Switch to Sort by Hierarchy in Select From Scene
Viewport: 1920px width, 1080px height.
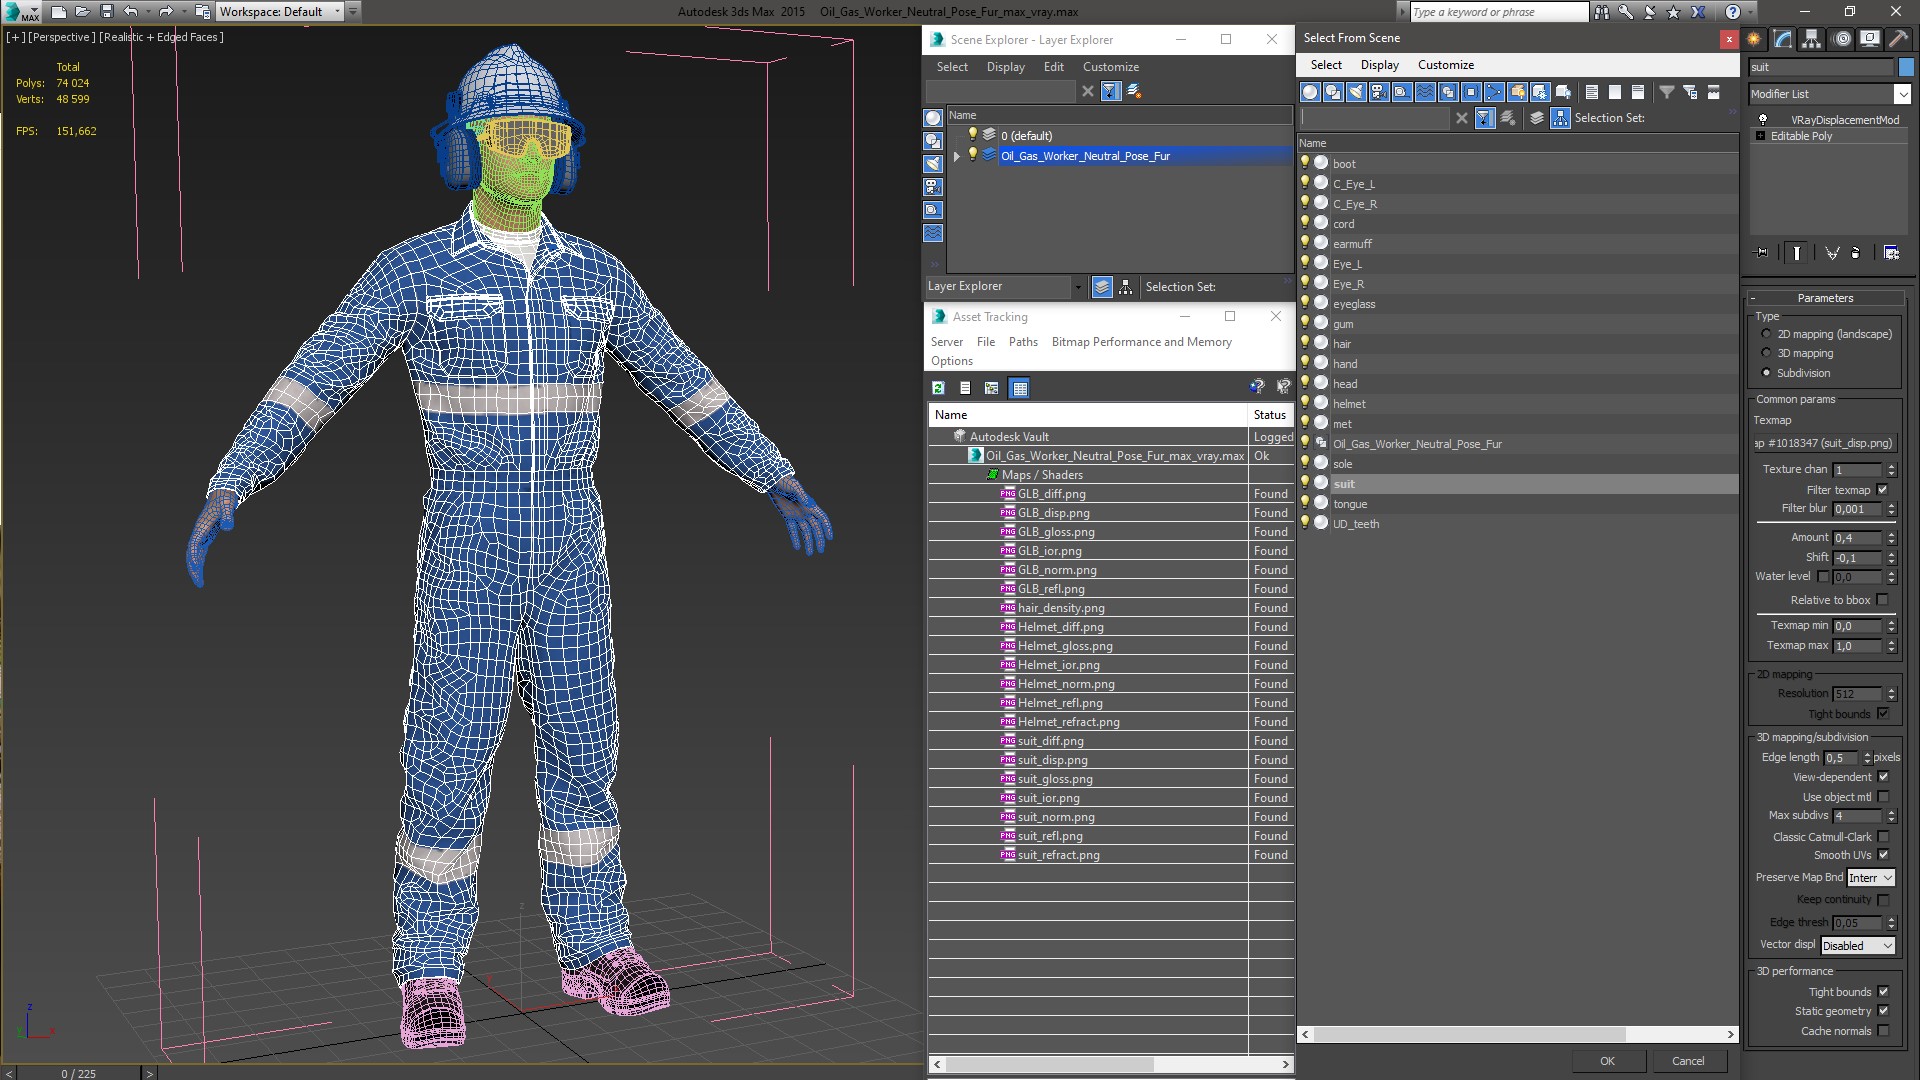click(x=1560, y=118)
